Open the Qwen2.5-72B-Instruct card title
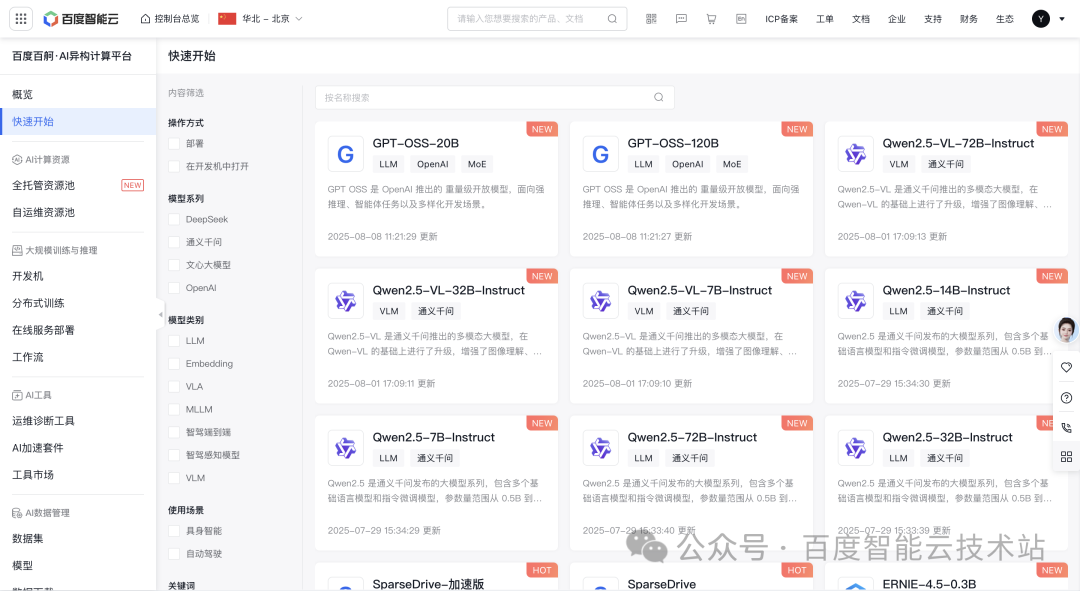Image resolution: width=1080 pixels, height=591 pixels. (x=692, y=437)
